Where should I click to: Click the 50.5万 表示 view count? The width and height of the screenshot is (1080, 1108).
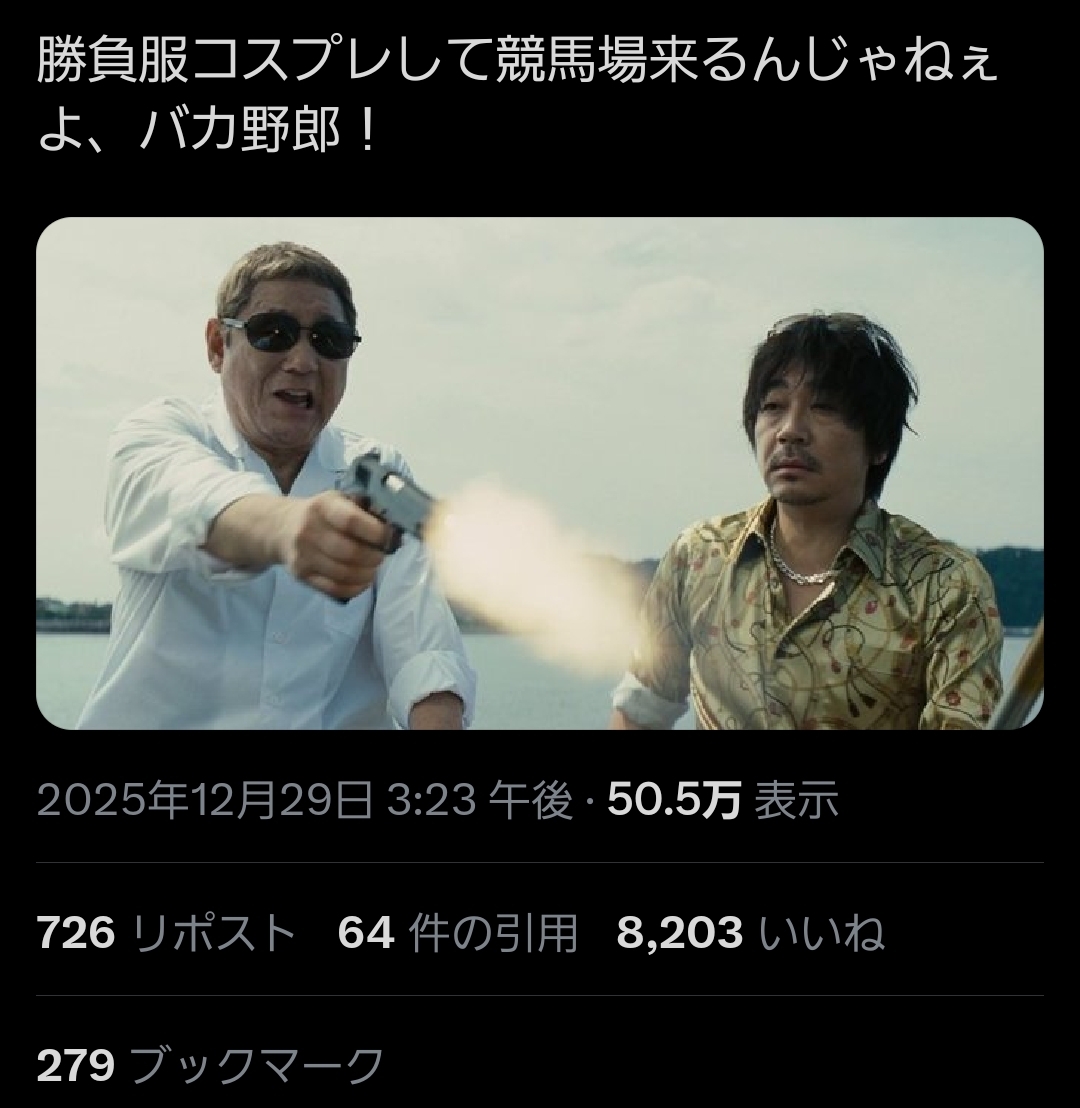722,799
